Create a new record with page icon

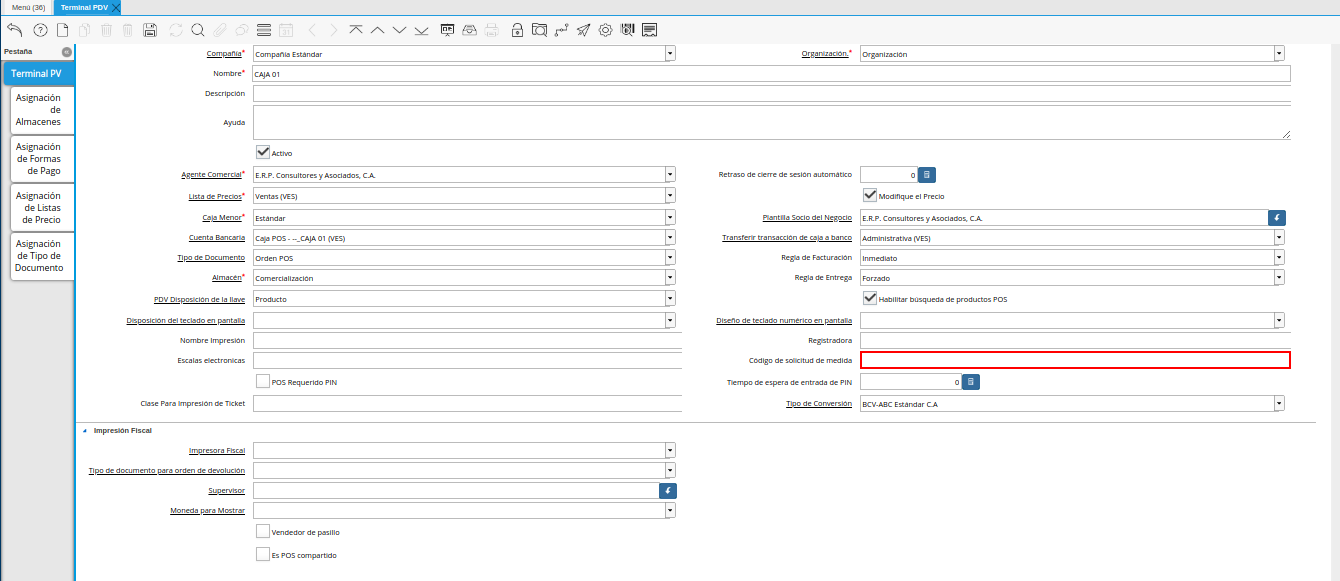tap(62, 30)
